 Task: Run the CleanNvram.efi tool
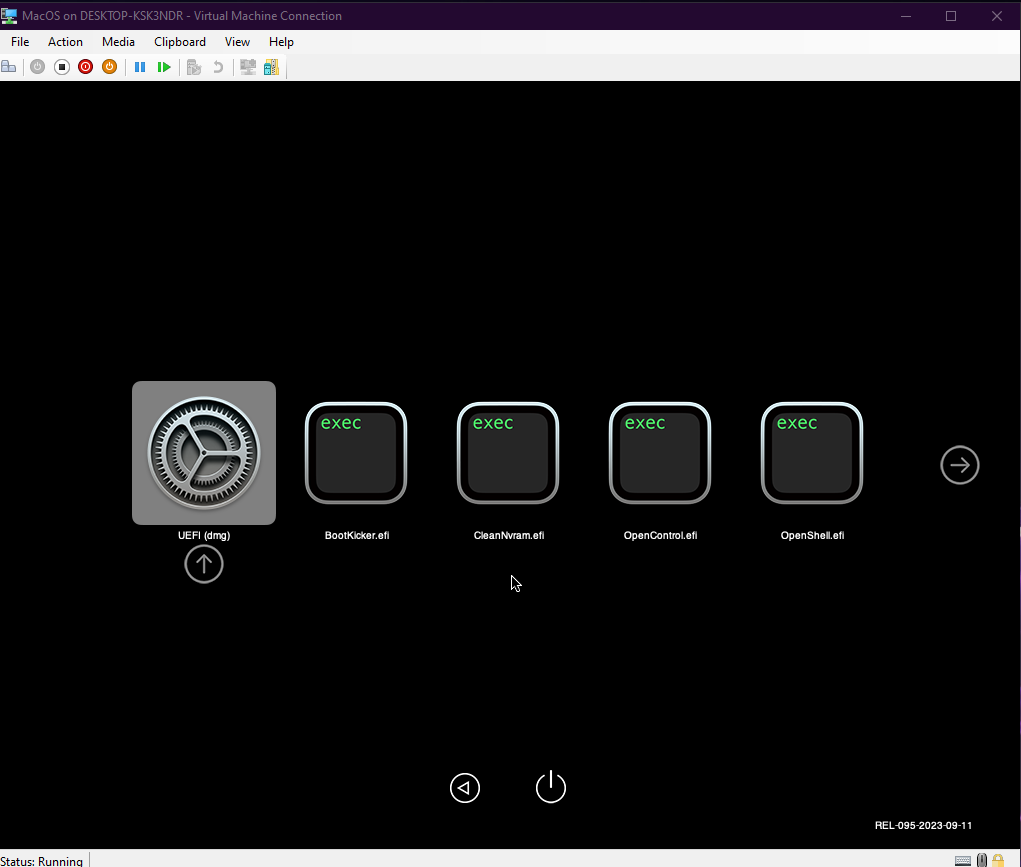[x=508, y=453]
